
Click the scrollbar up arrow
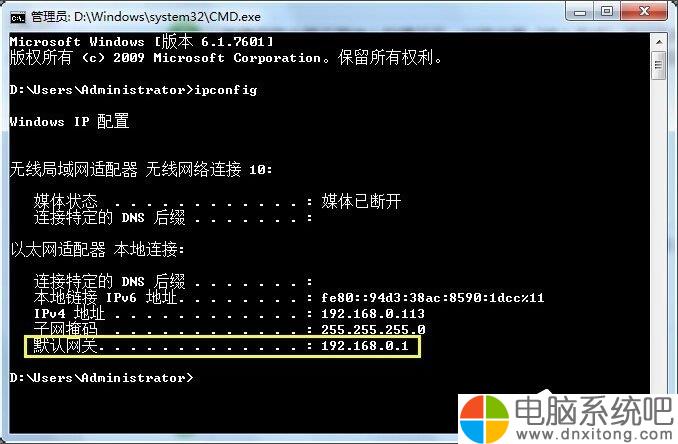point(659,42)
